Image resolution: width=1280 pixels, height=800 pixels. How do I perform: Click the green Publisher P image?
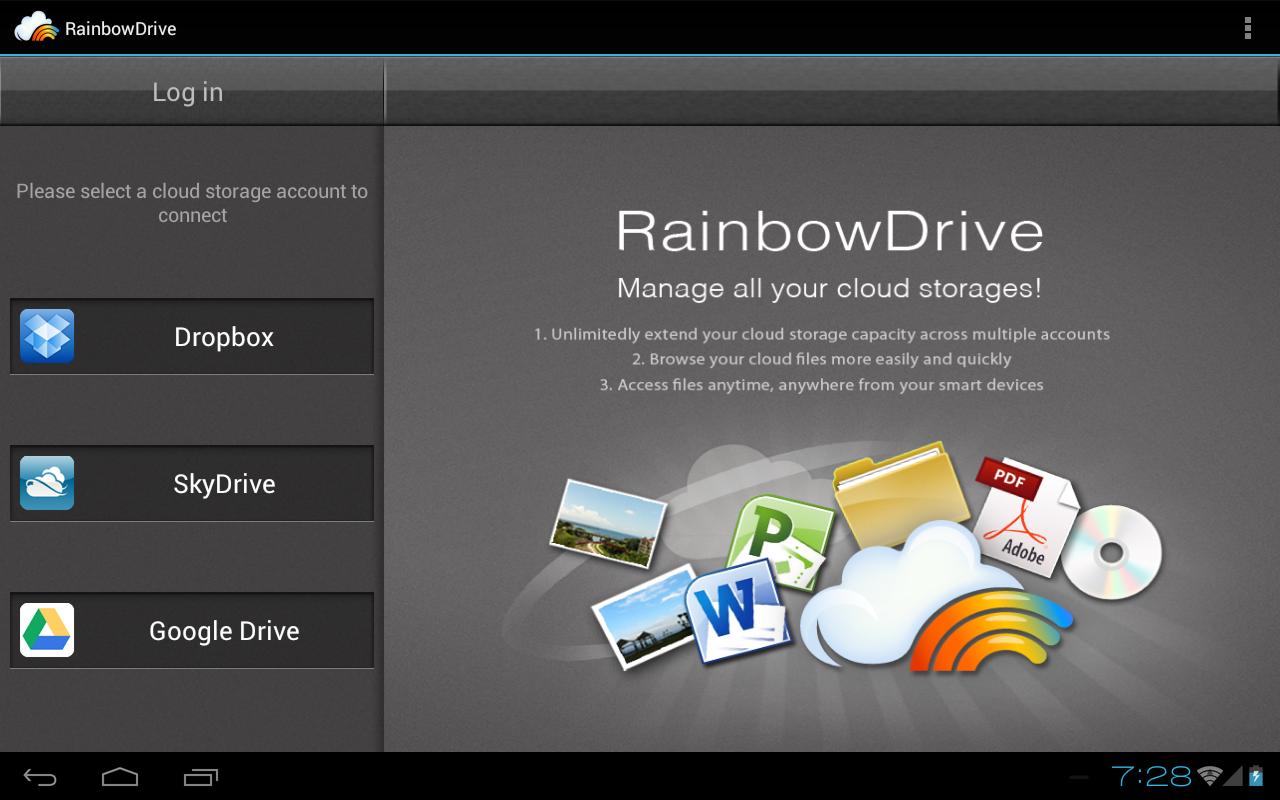pos(780,543)
